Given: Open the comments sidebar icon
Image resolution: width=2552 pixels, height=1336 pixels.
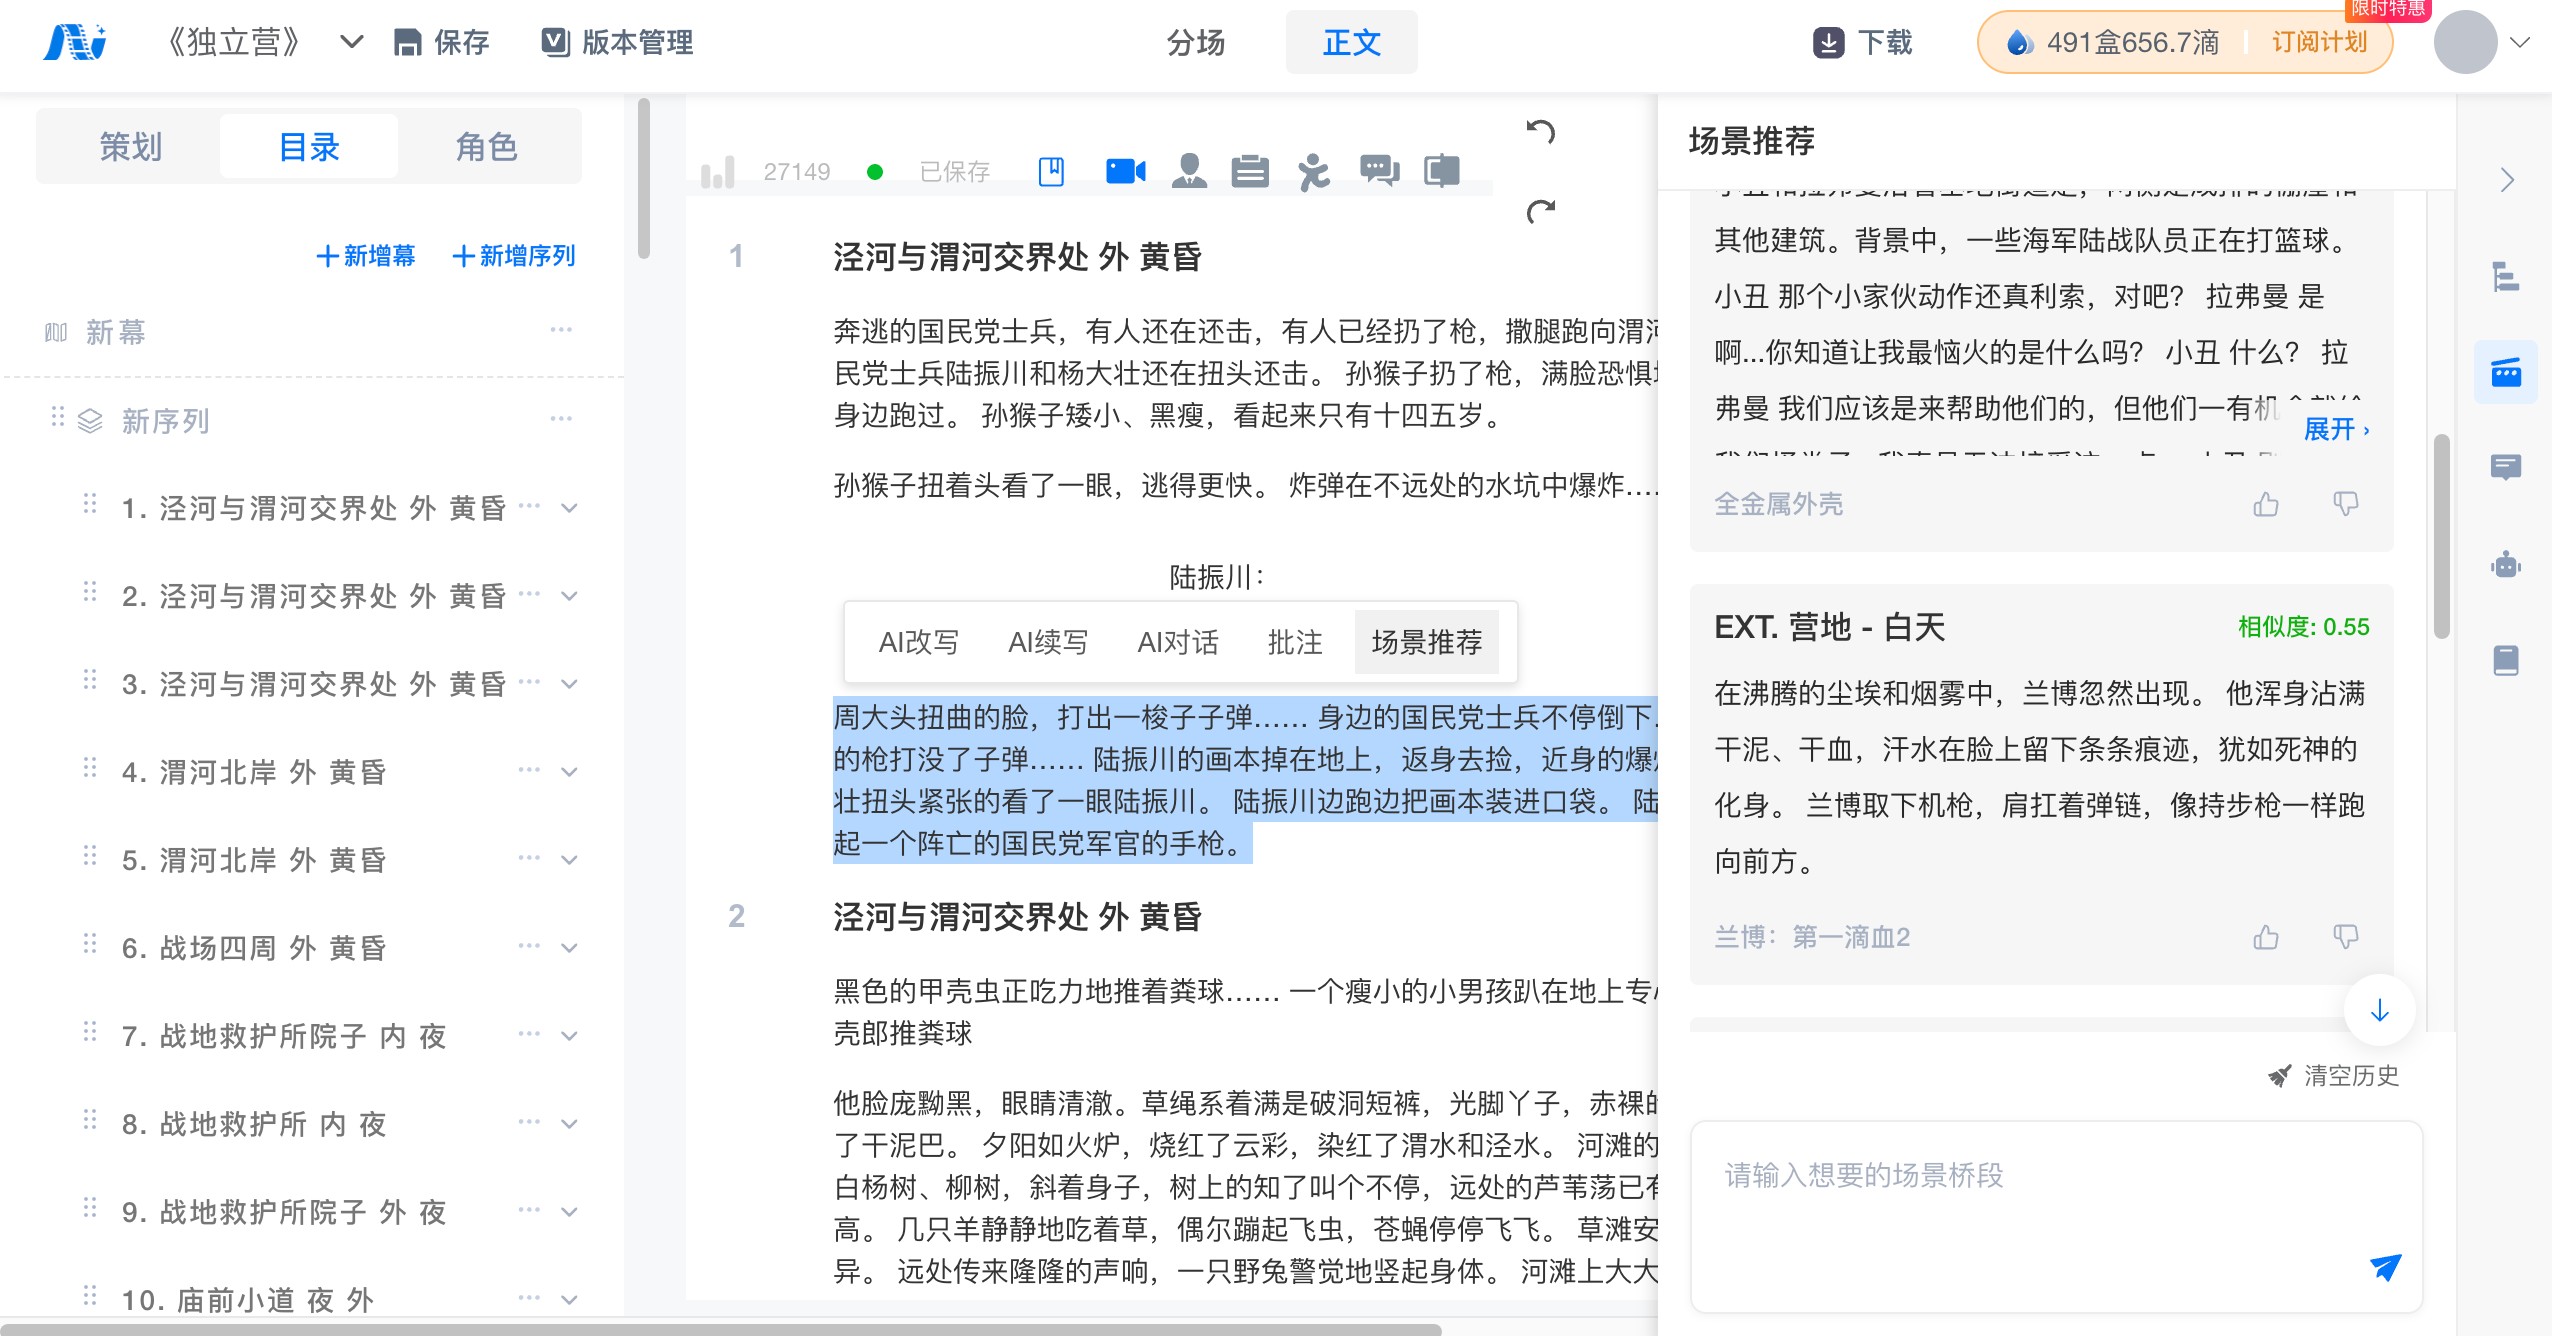Looking at the screenshot, I should click(2506, 467).
